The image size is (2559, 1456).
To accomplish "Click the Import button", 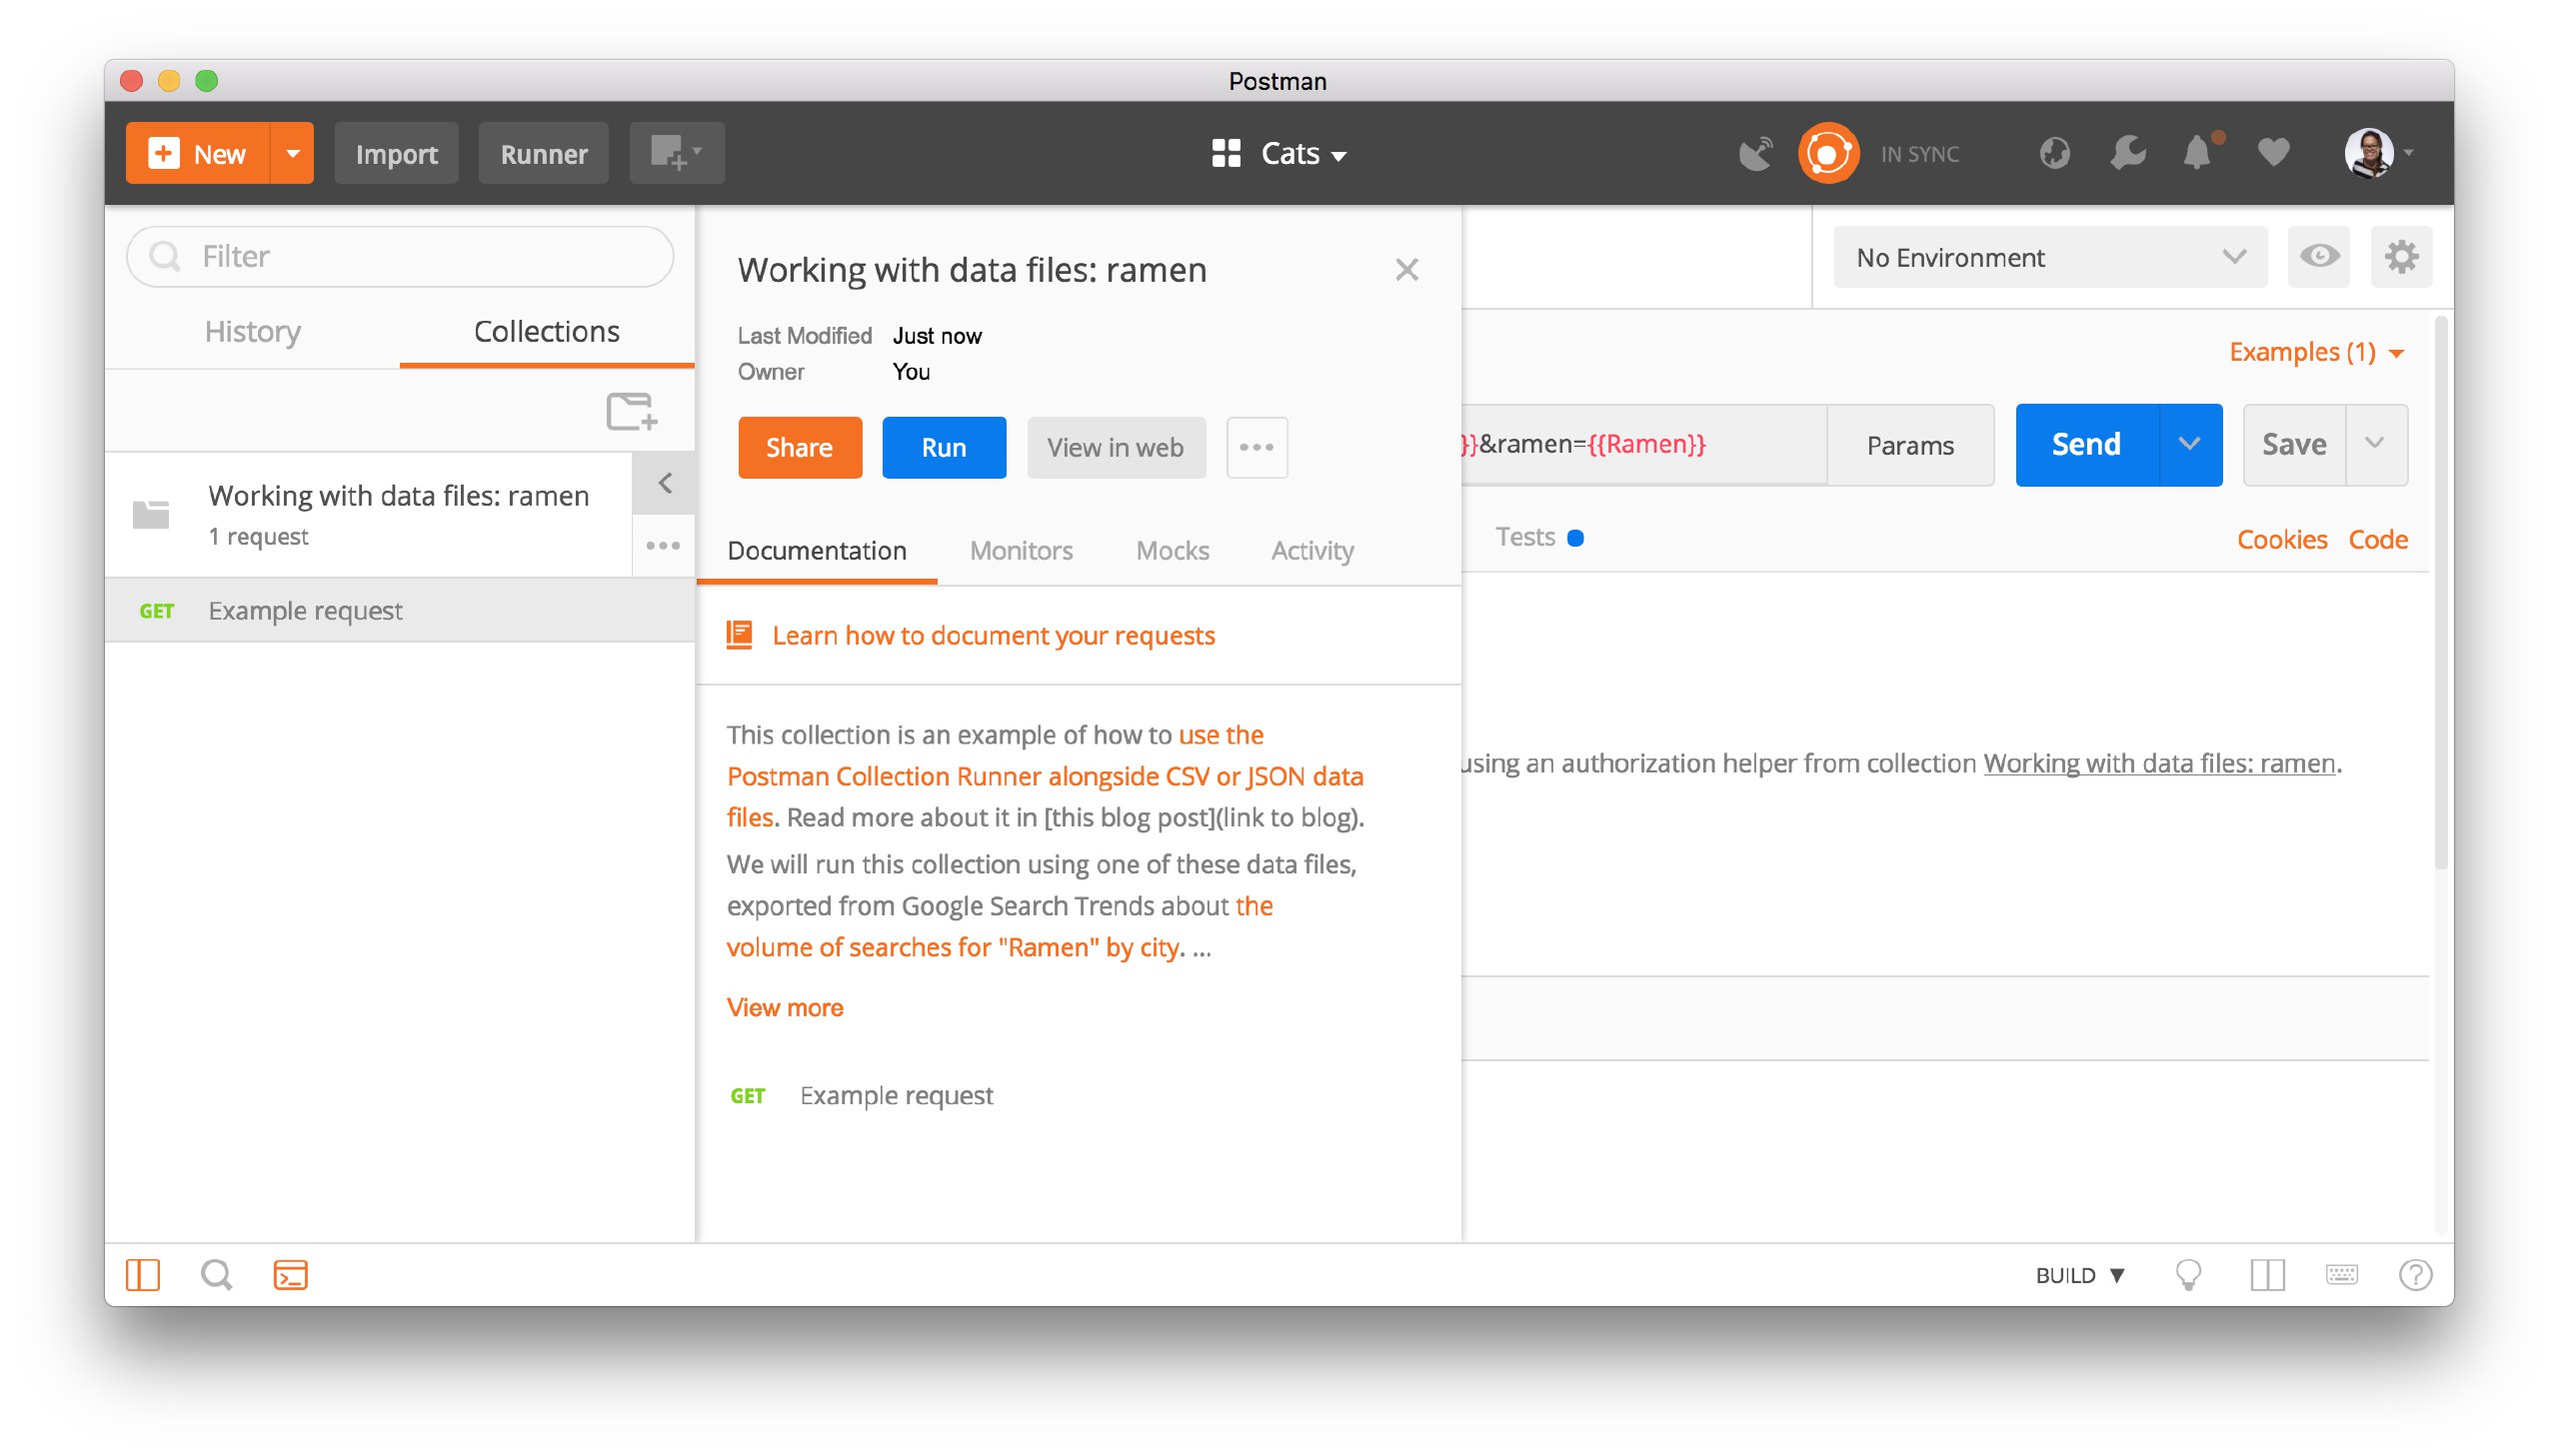I will coord(396,153).
